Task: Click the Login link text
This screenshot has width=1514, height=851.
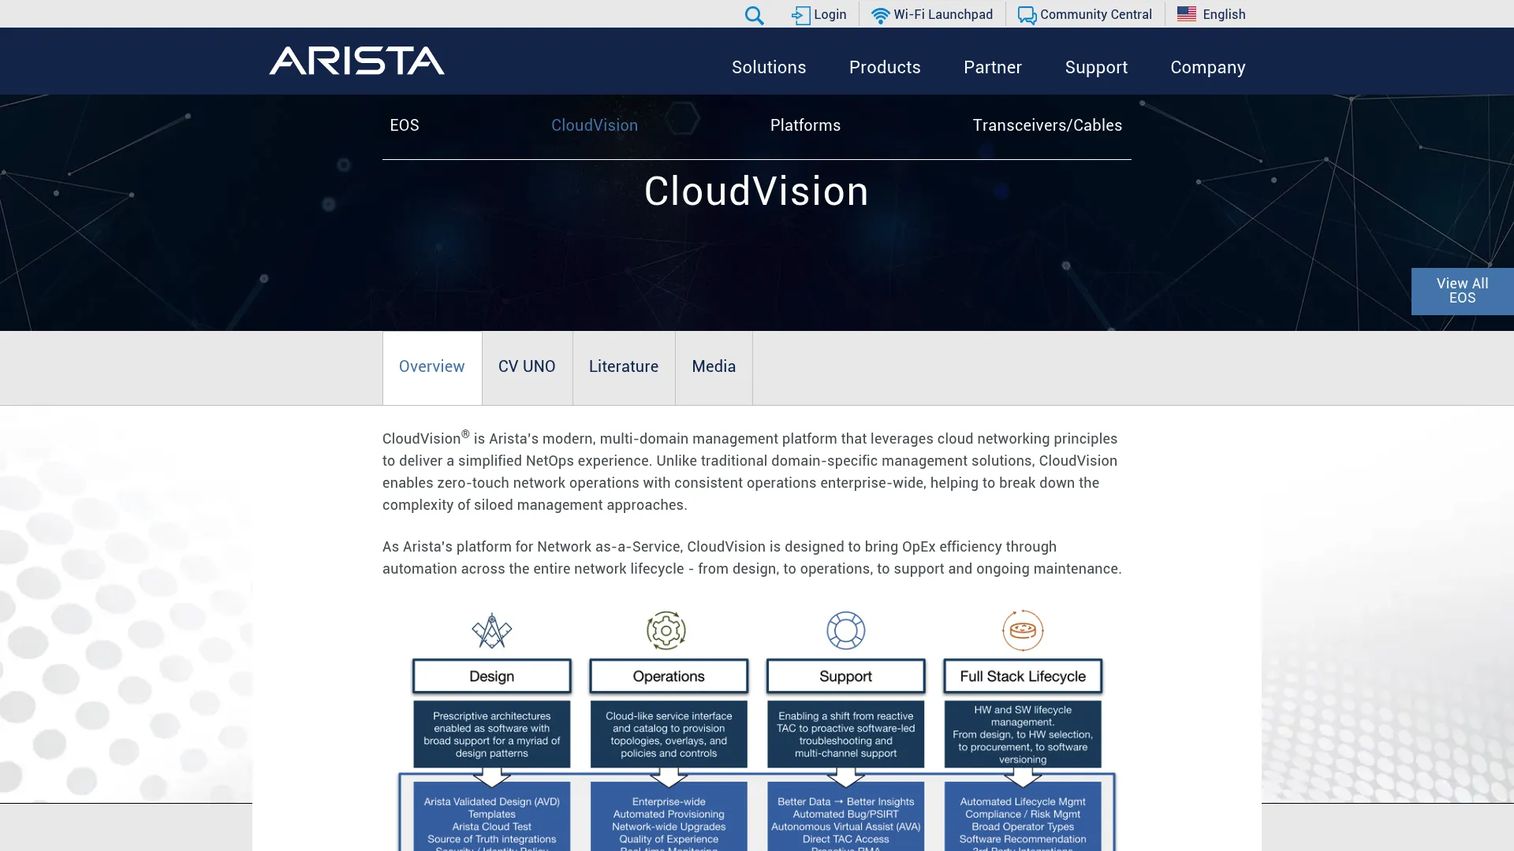Action: click(x=830, y=15)
